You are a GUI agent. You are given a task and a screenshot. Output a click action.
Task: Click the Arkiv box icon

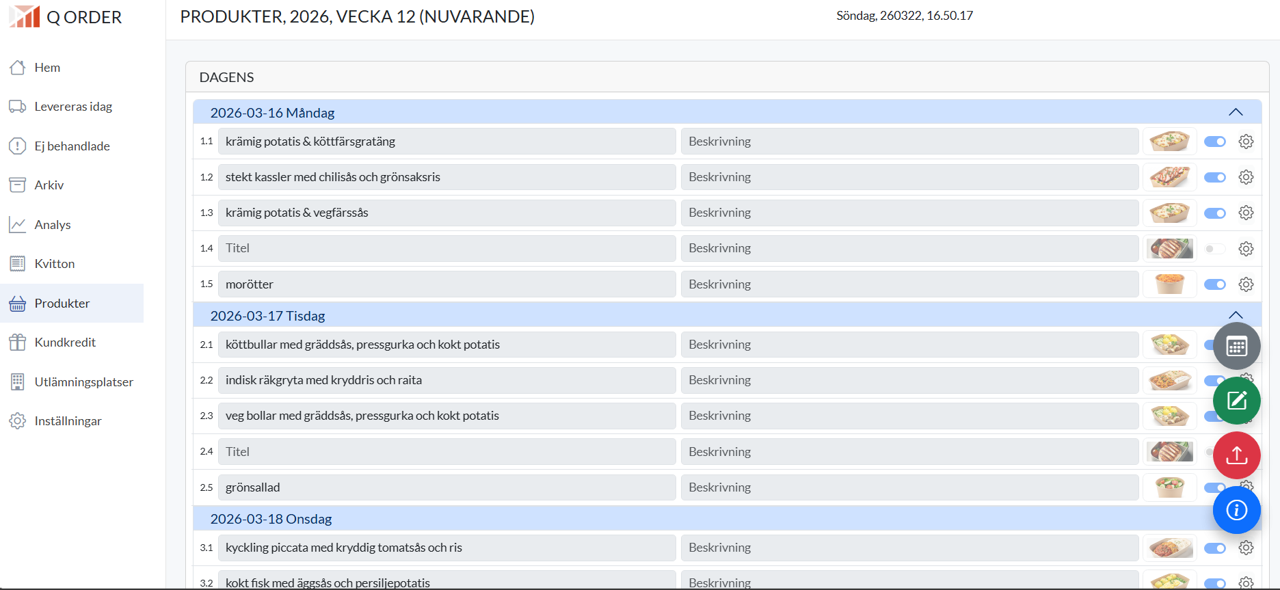click(x=17, y=185)
